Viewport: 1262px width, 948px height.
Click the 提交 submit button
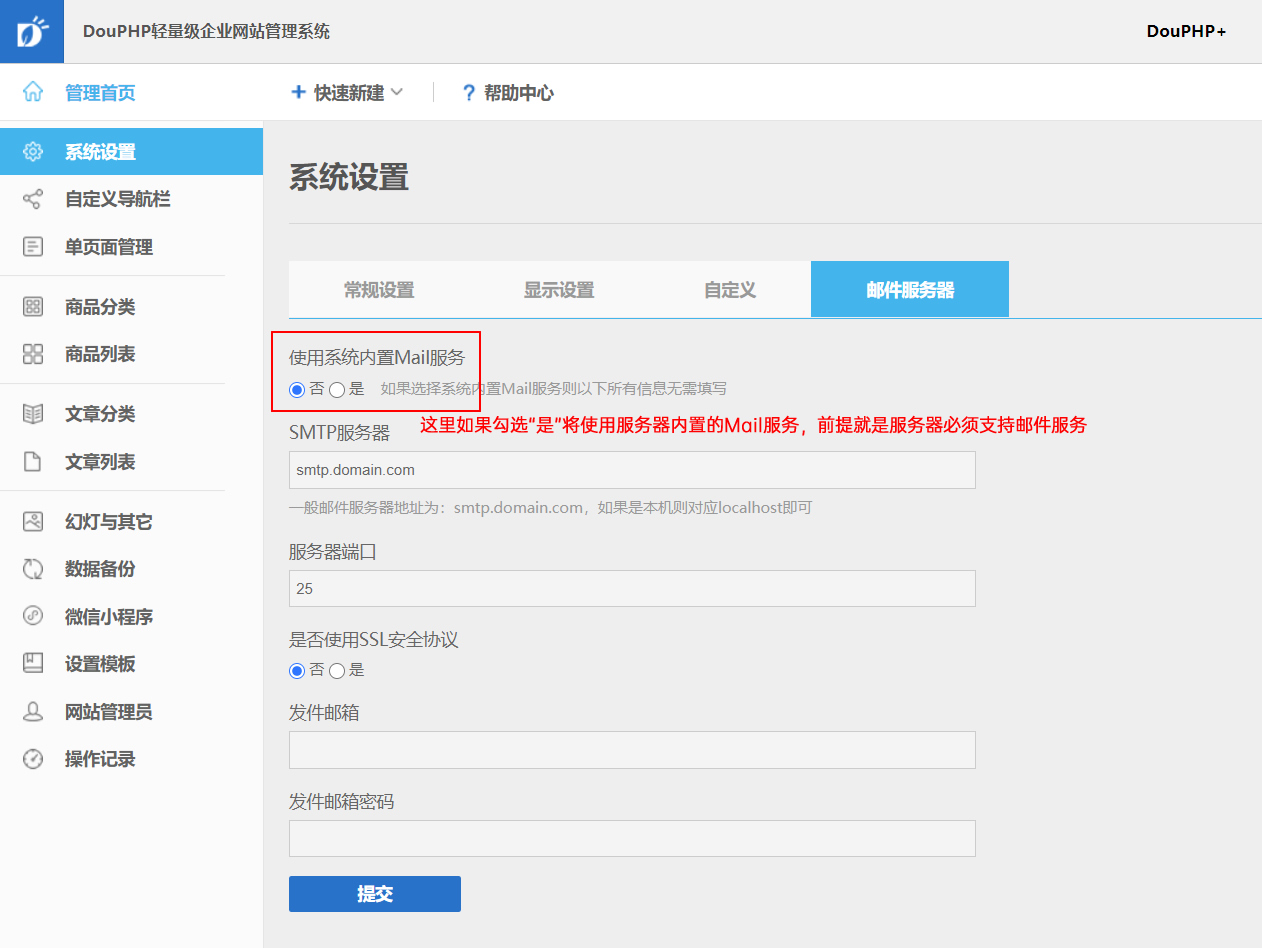pyautogui.click(x=375, y=894)
